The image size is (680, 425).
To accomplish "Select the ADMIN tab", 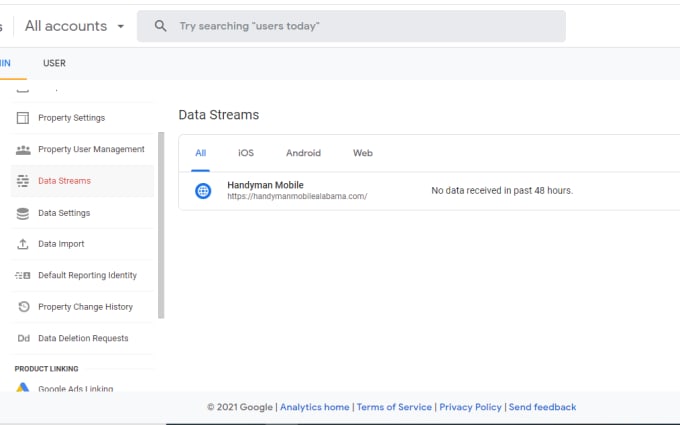I will 5,63.
